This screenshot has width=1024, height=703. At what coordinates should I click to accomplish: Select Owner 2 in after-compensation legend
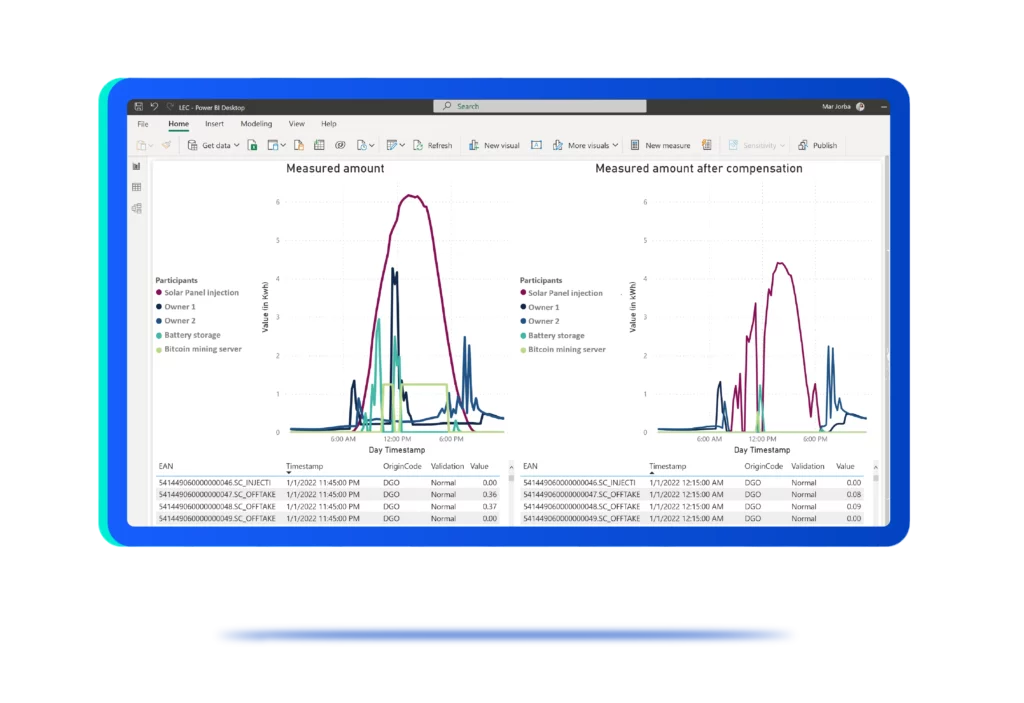540,321
